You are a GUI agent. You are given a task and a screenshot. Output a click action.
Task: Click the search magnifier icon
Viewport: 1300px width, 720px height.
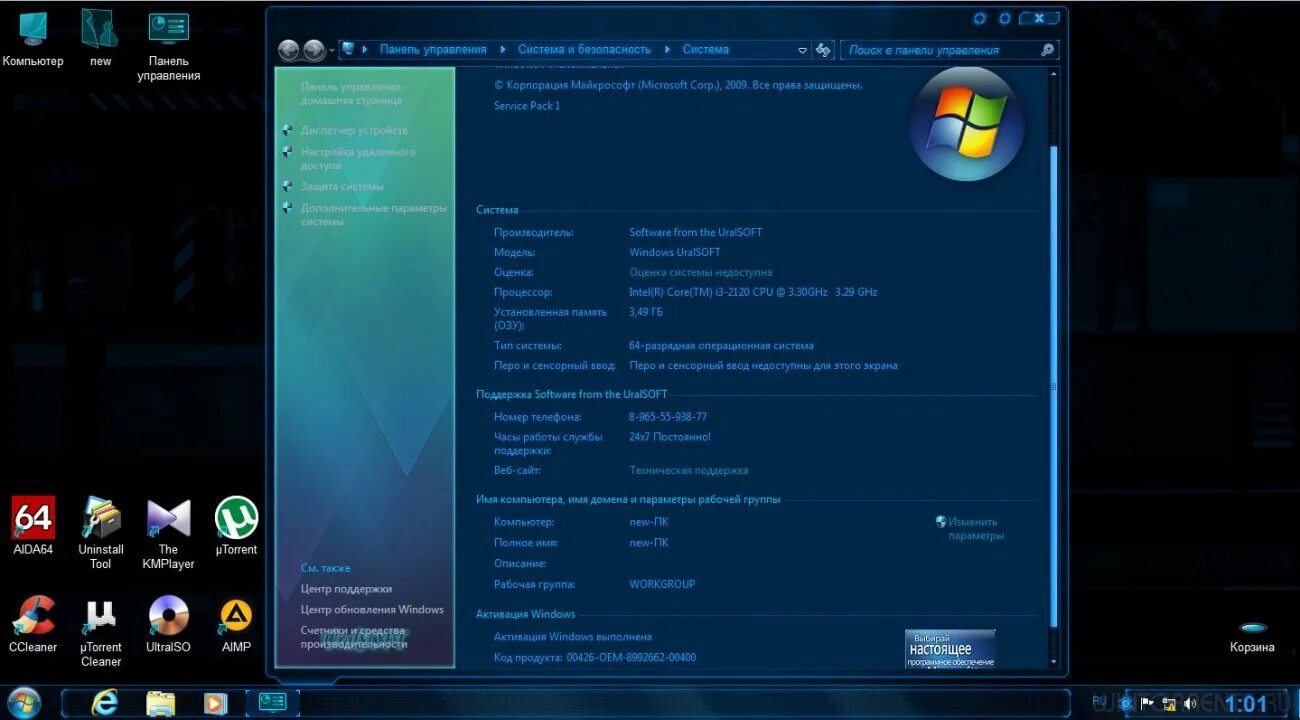[1047, 49]
